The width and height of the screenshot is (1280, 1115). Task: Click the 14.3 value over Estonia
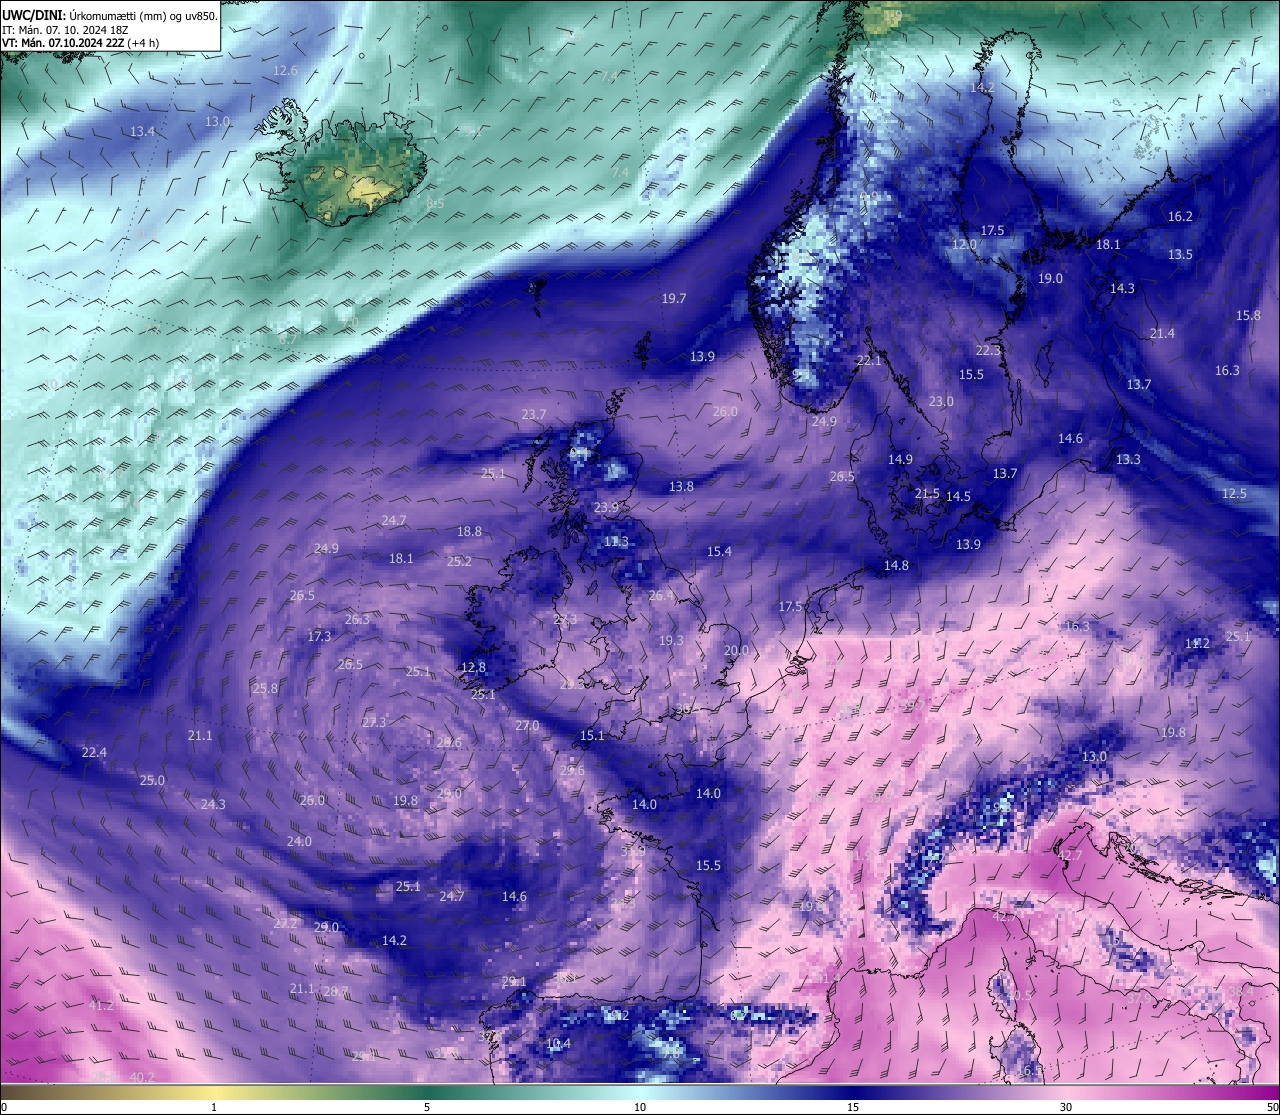coord(1122,289)
